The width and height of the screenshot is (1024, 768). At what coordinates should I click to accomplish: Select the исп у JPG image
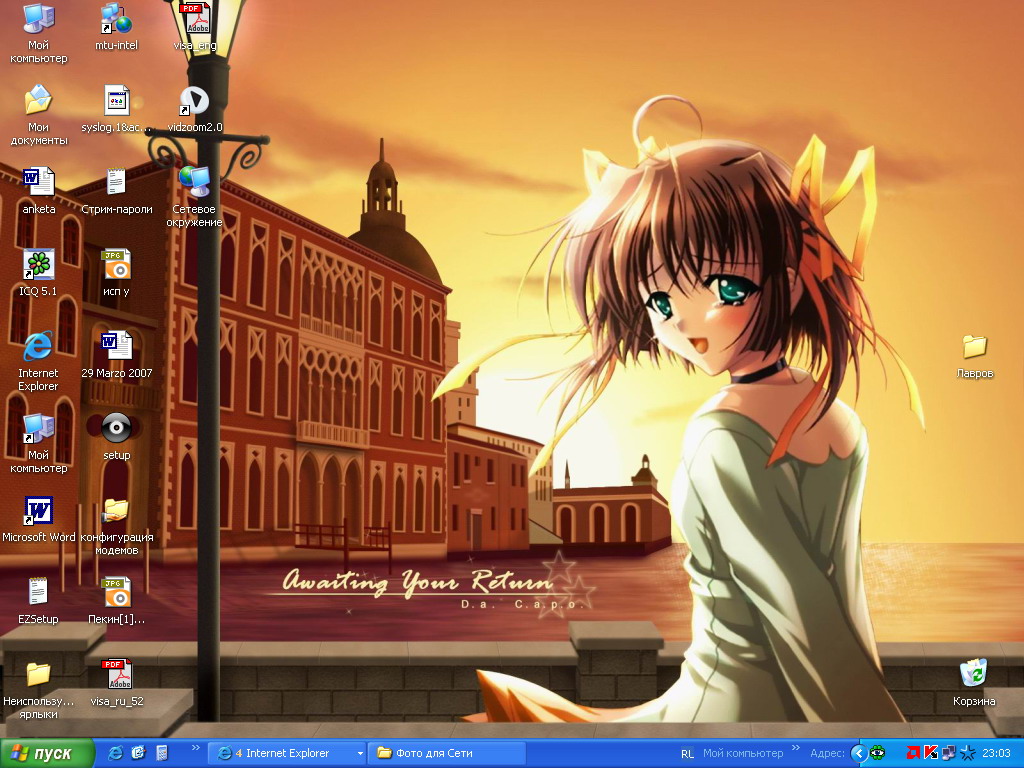(x=116, y=274)
